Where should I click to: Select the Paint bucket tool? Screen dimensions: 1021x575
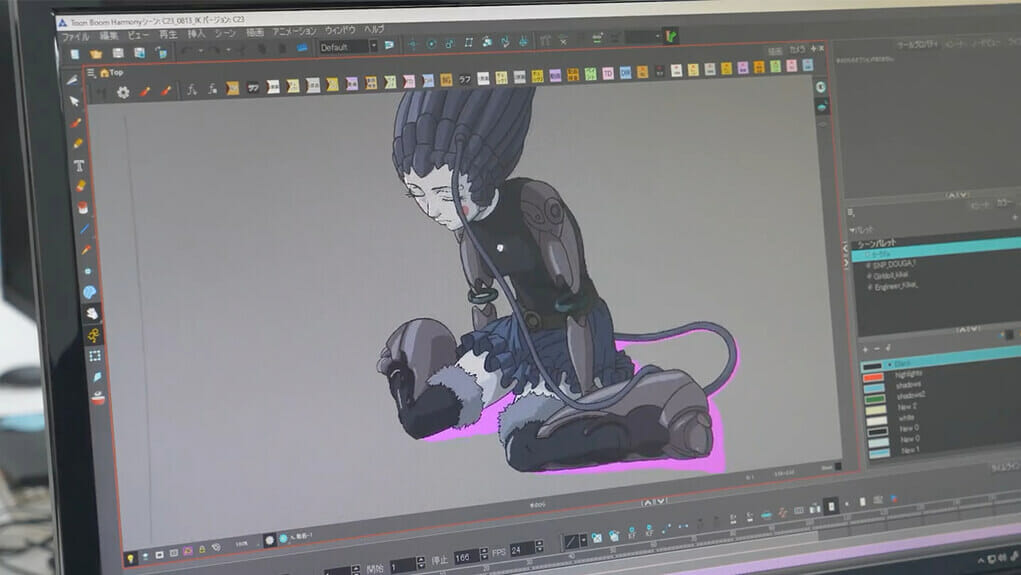(x=83, y=208)
